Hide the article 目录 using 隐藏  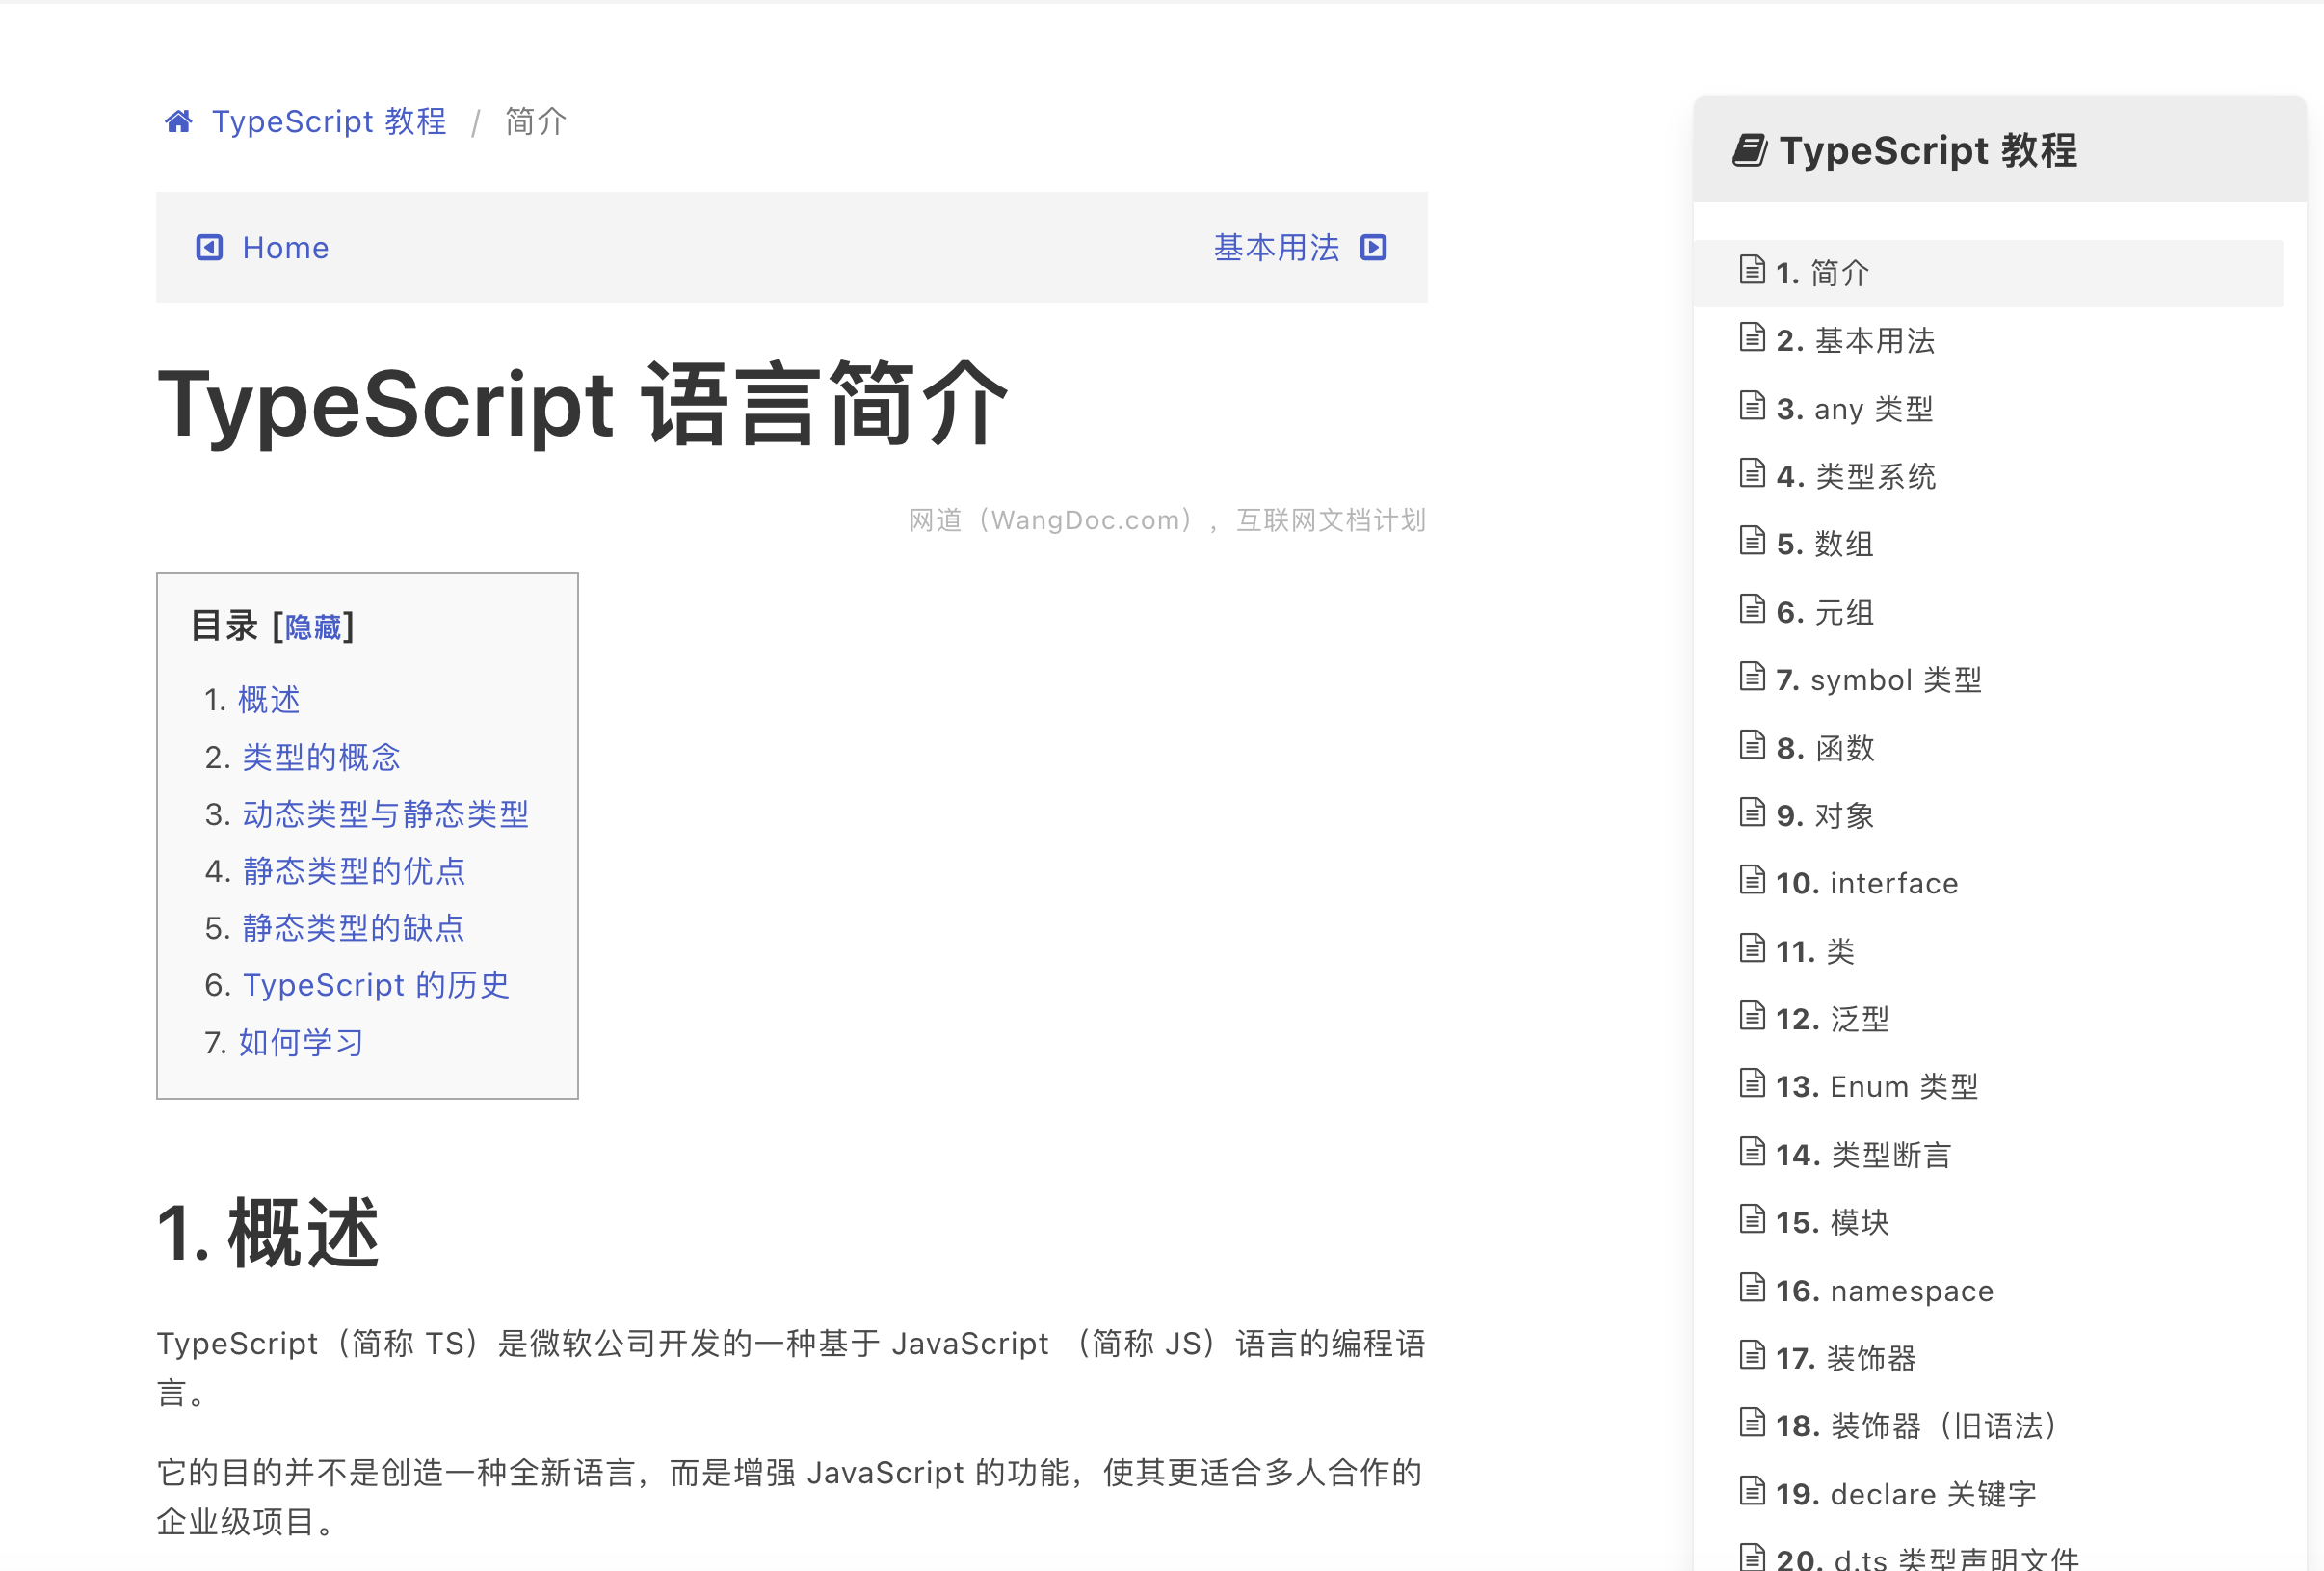314,626
